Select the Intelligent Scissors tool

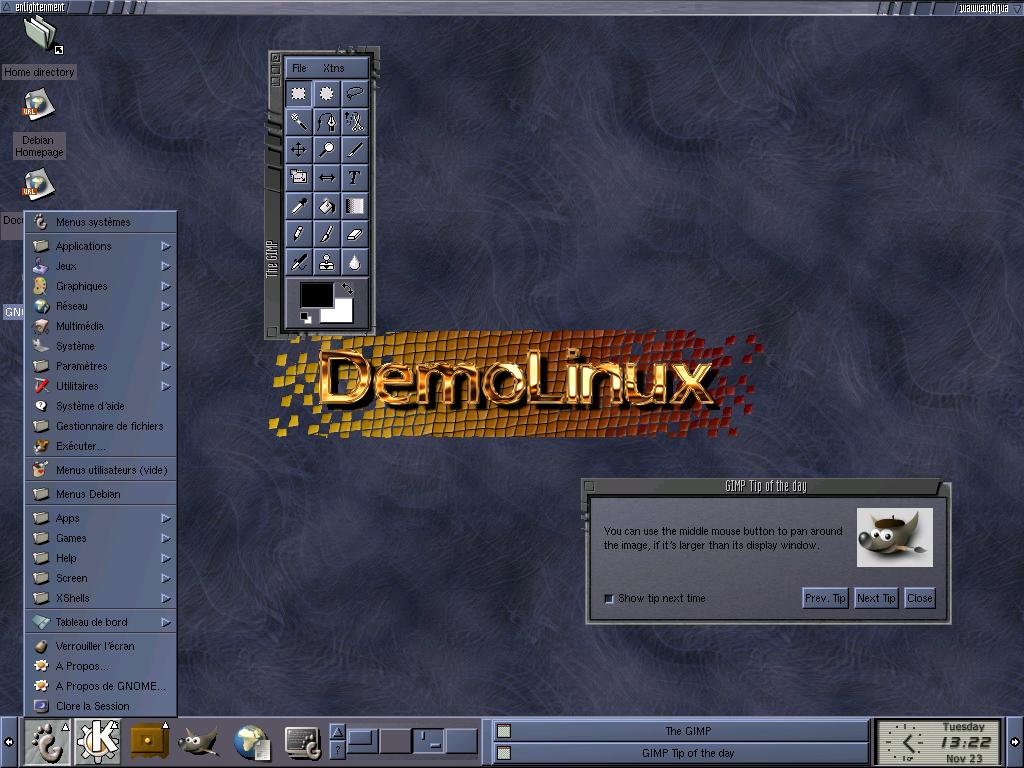[x=355, y=121]
